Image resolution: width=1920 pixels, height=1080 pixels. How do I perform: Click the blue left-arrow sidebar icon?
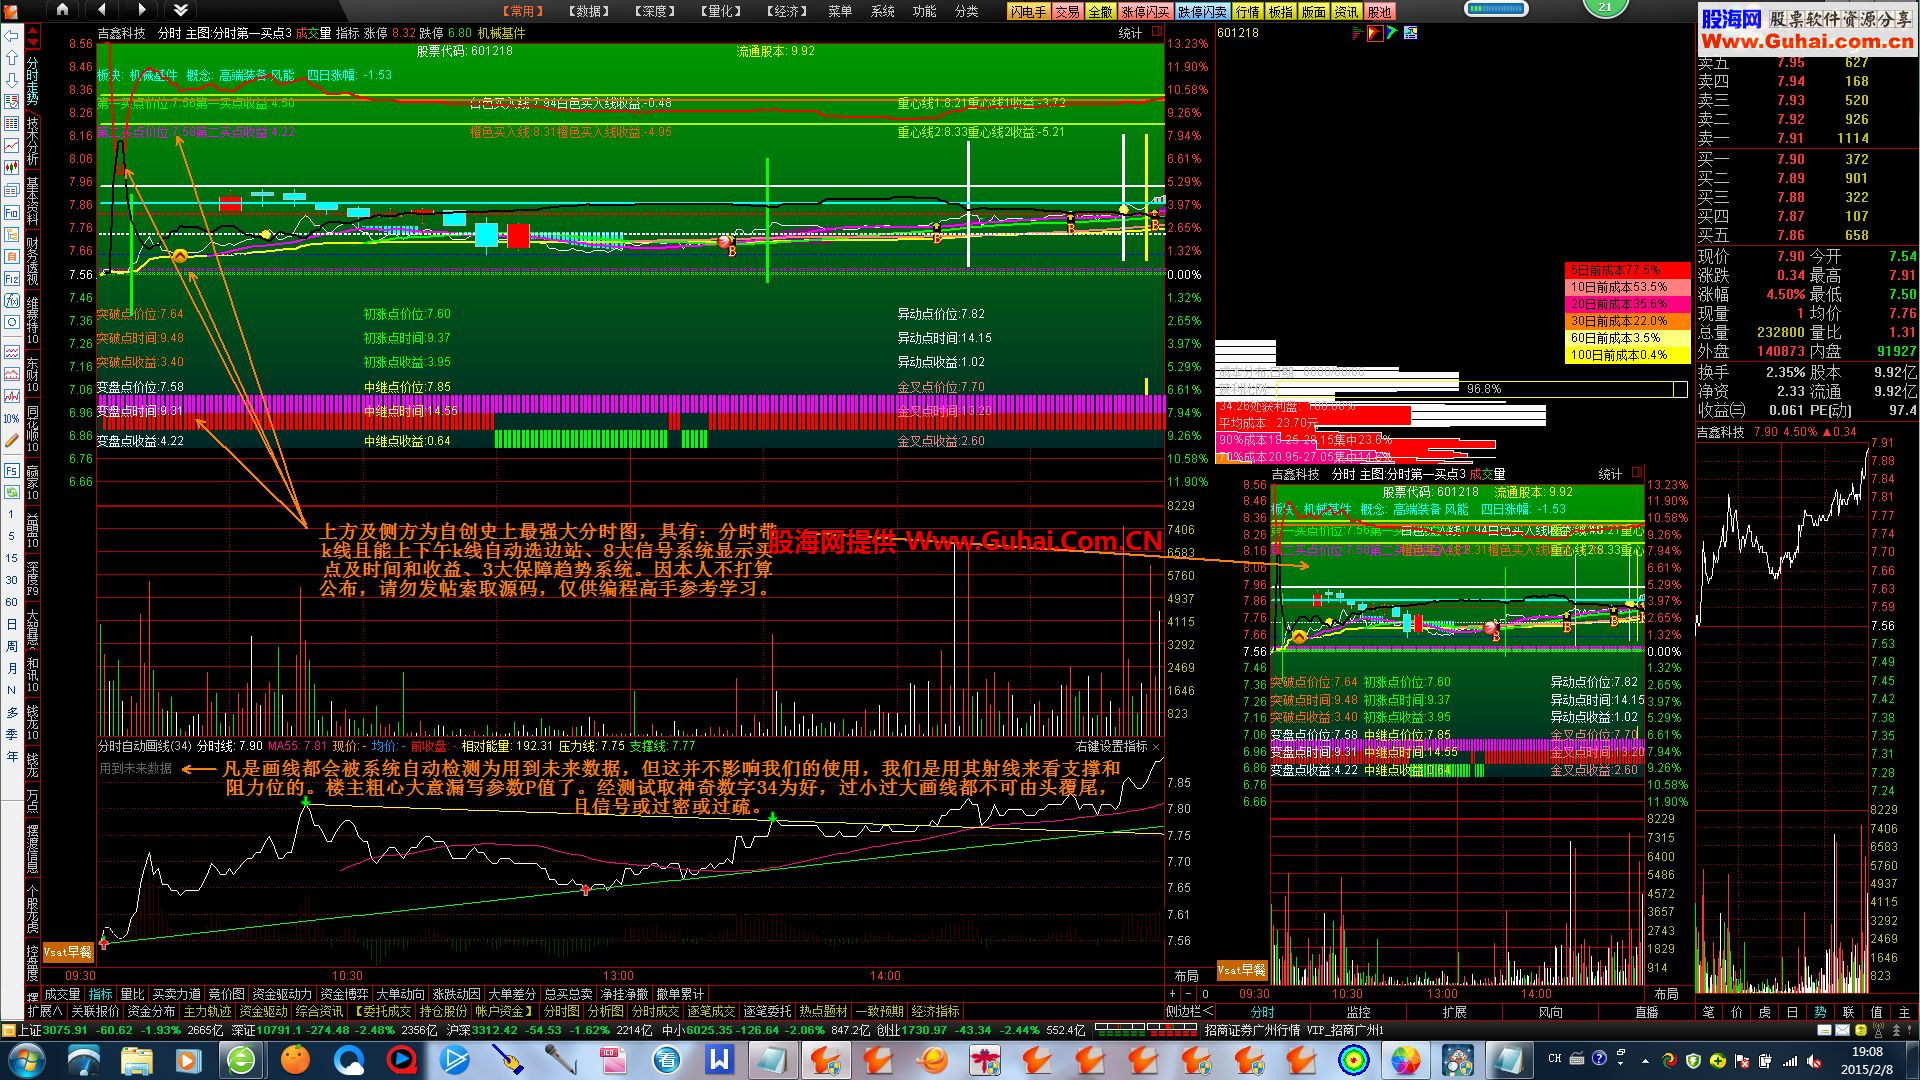[x=12, y=35]
